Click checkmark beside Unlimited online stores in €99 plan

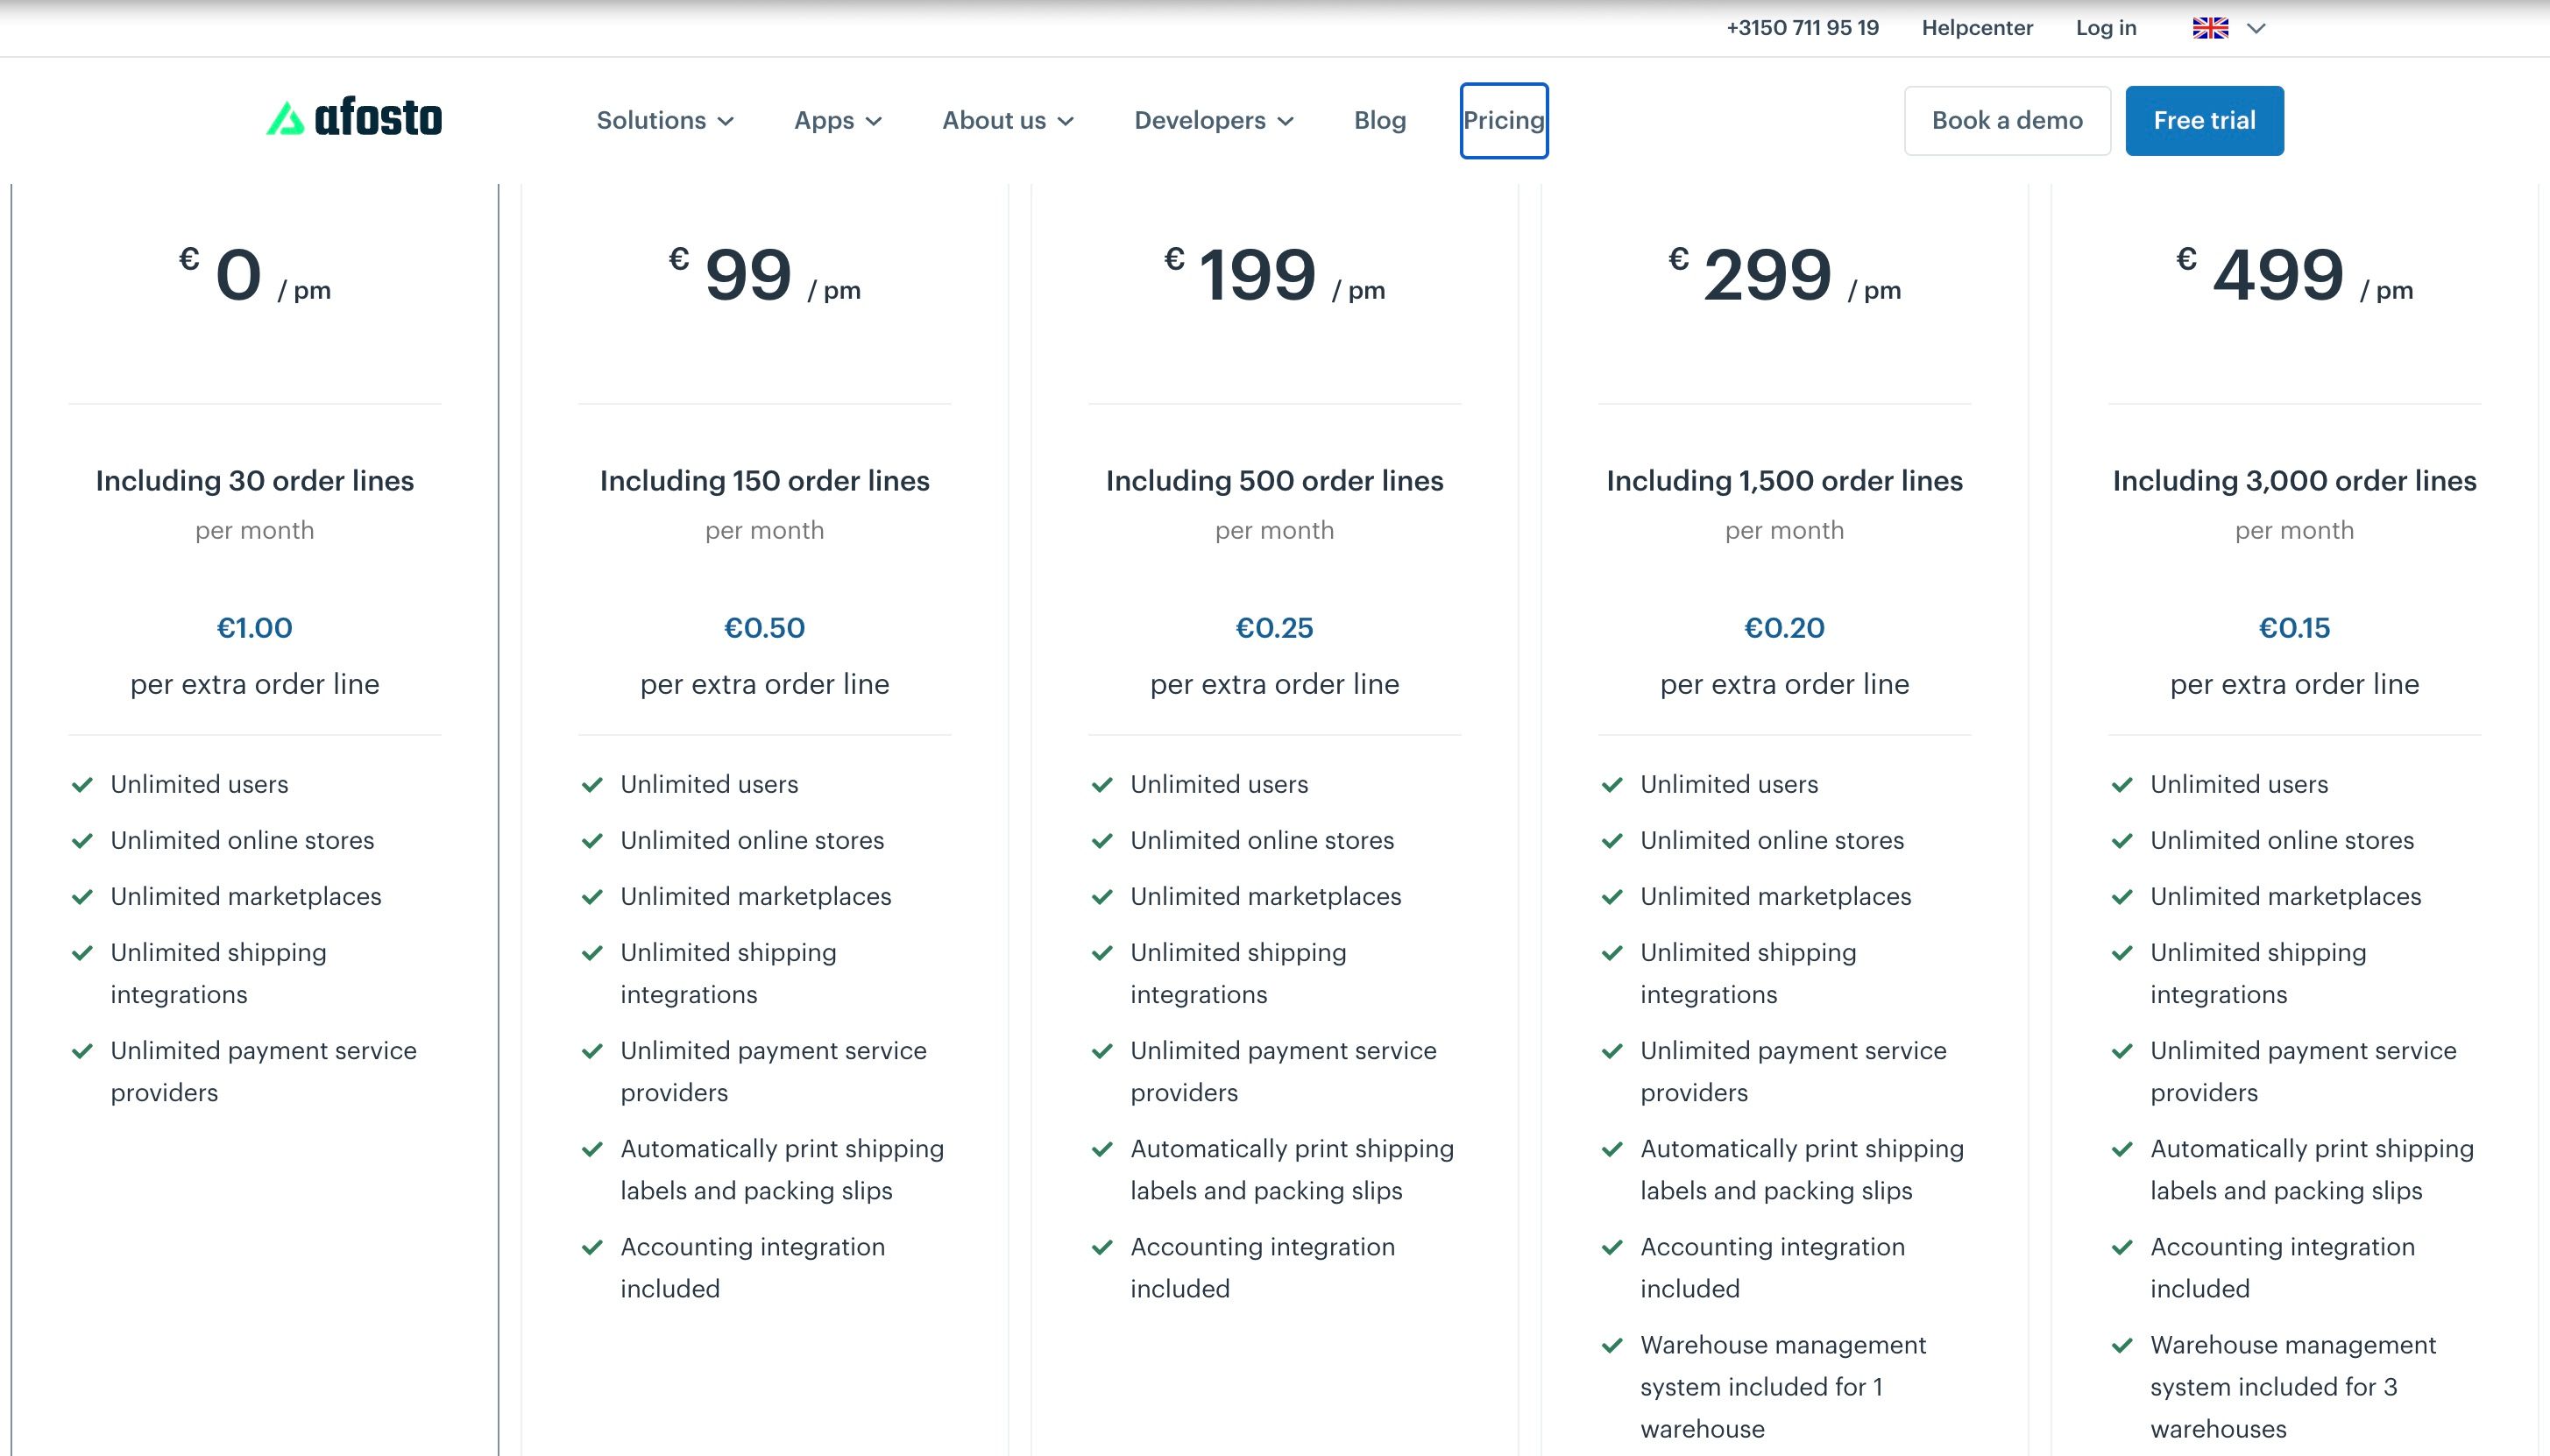click(x=593, y=841)
